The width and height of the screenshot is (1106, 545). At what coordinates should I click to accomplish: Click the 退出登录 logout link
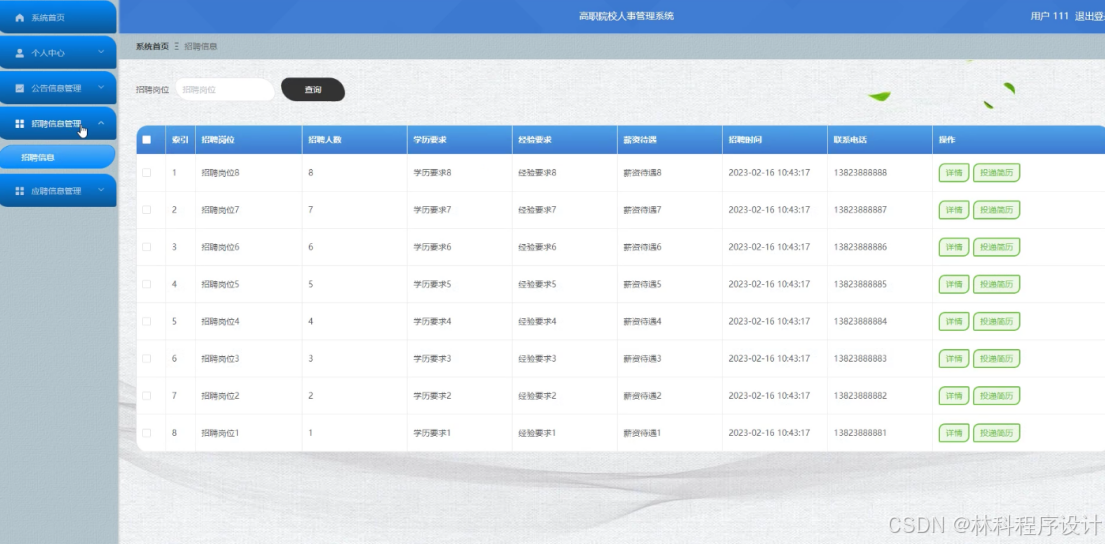click(x=1090, y=16)
